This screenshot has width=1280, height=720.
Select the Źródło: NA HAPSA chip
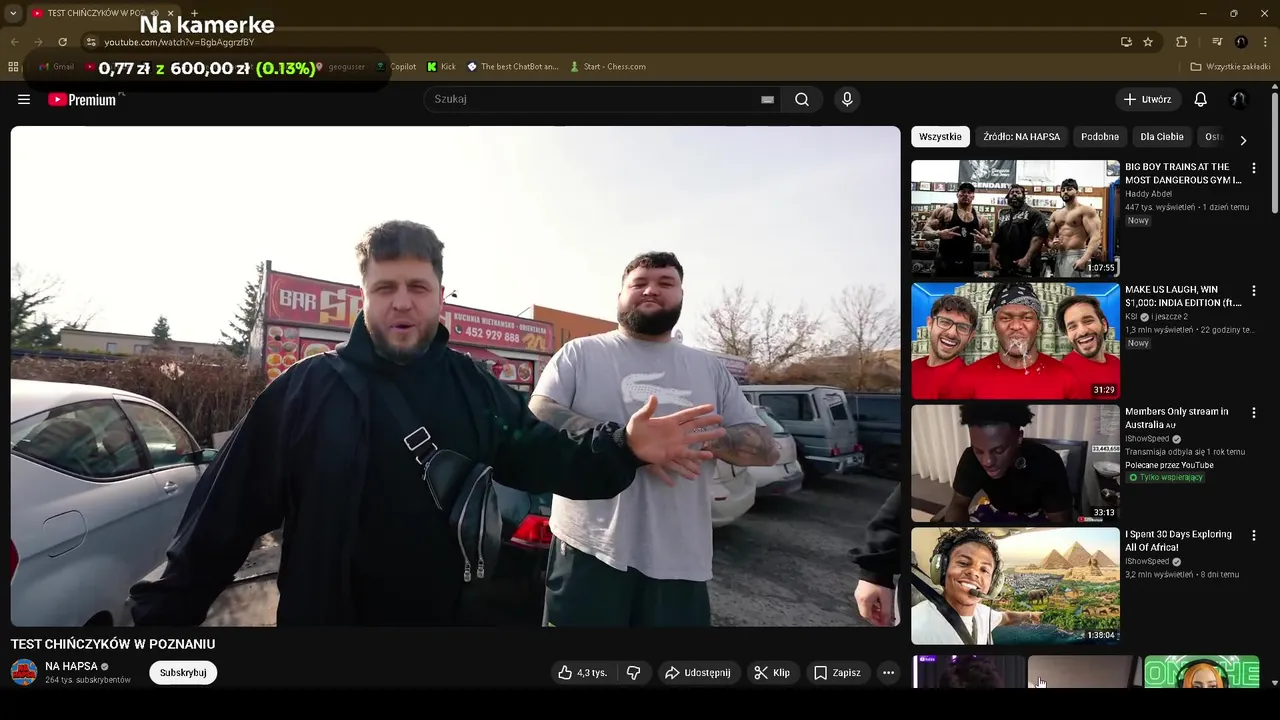tap(1021, 137)
